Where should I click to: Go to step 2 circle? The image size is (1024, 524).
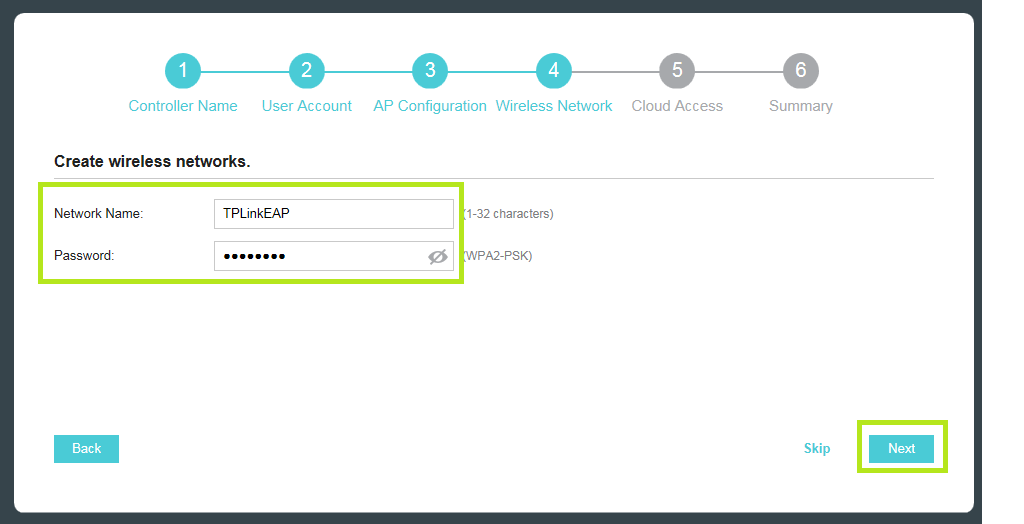tap(306, 71)
